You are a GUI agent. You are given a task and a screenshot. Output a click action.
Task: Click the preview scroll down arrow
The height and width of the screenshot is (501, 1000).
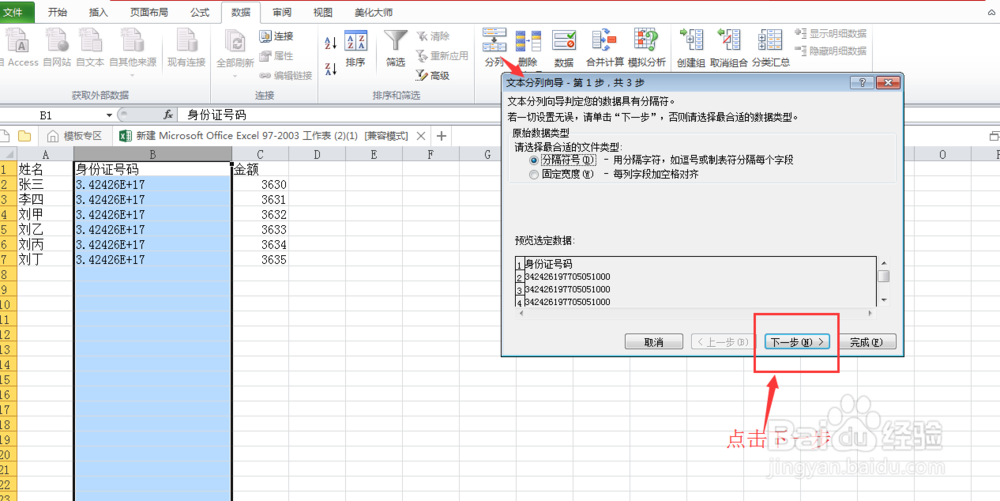(x=883, y=299)
